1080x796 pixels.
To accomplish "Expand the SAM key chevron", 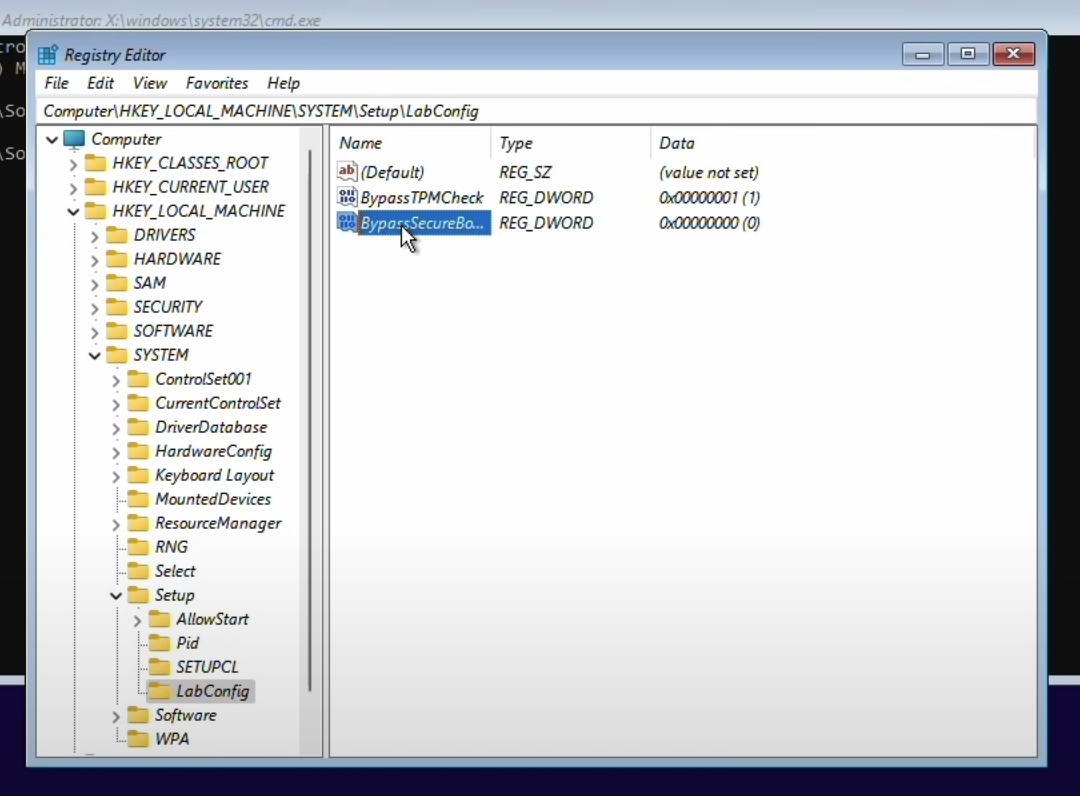I will [x=94, y=284].
